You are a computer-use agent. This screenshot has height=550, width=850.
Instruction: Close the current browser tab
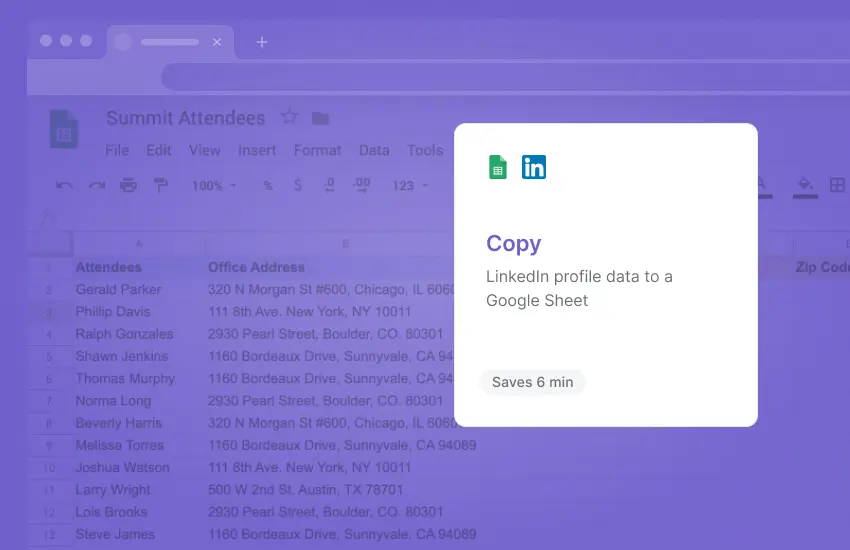coord(217,42)
